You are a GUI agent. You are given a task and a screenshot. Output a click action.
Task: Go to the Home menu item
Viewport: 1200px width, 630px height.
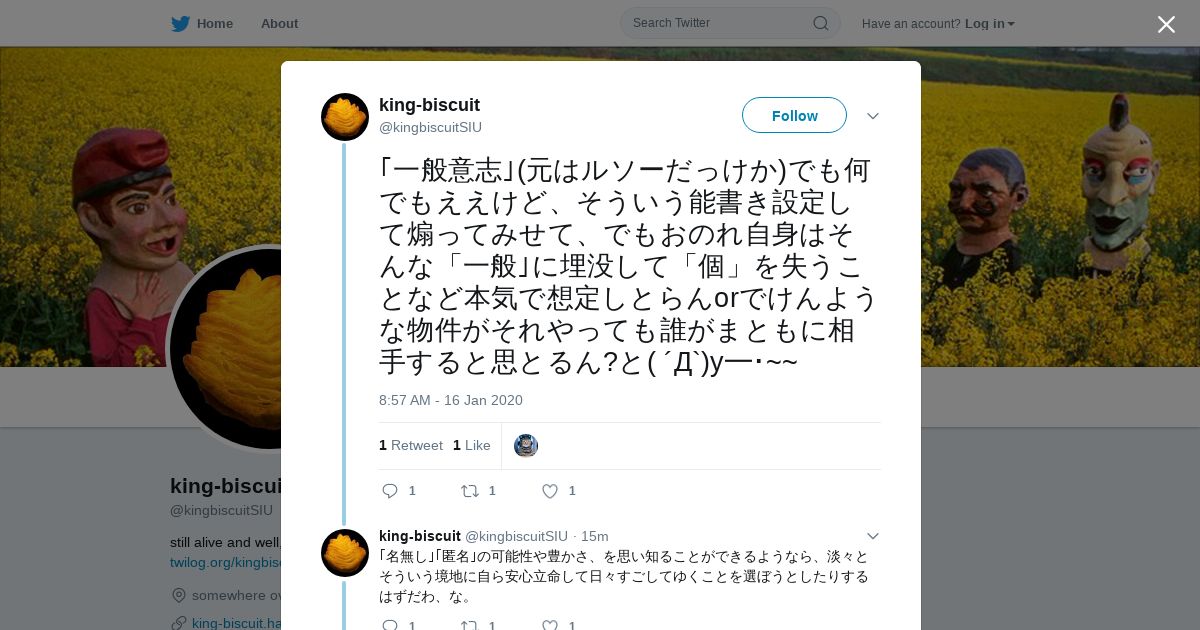[215, 23]
